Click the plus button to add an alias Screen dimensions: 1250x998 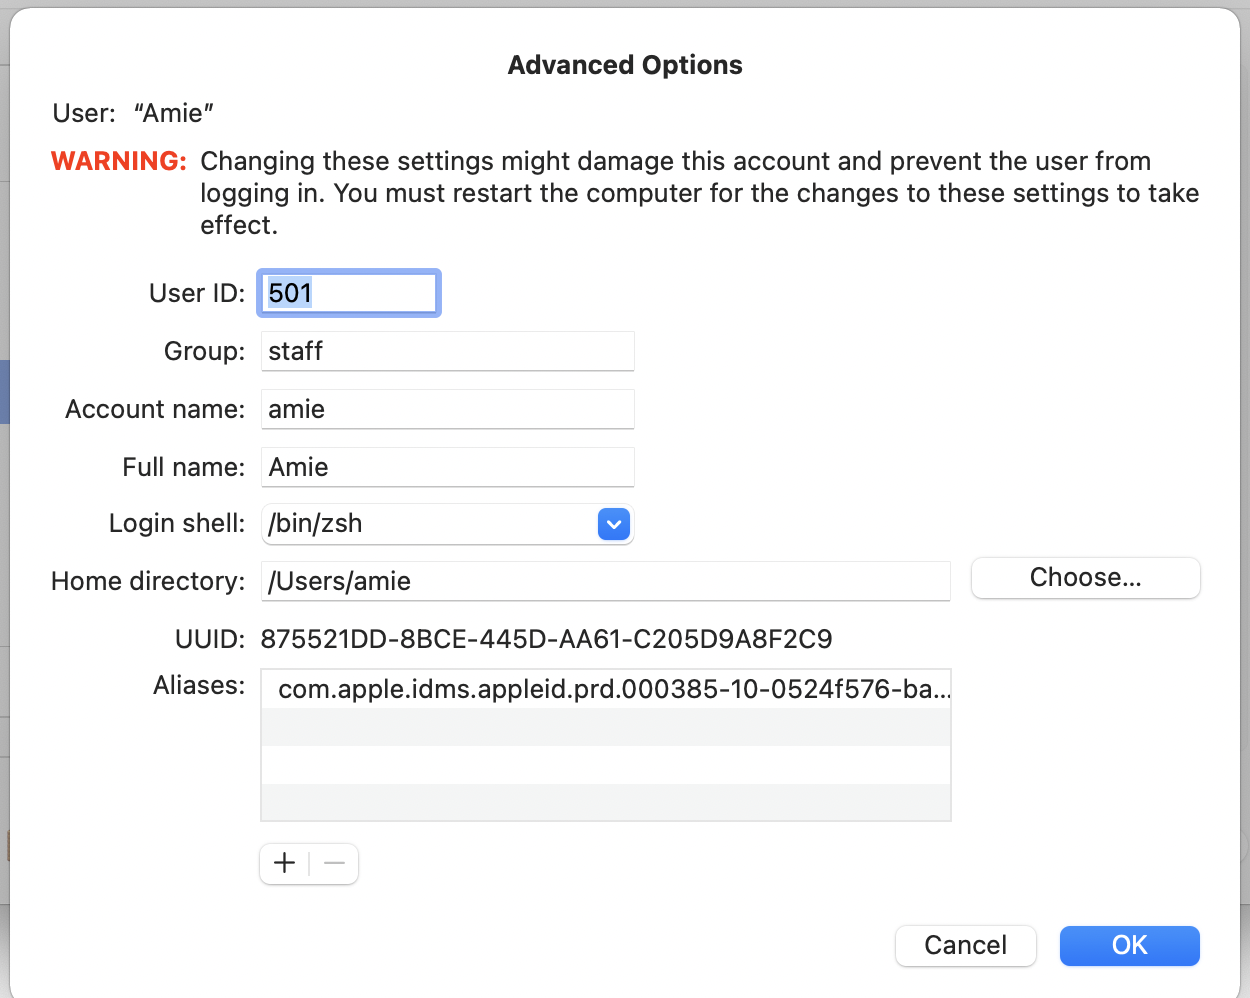click(284, 864)
